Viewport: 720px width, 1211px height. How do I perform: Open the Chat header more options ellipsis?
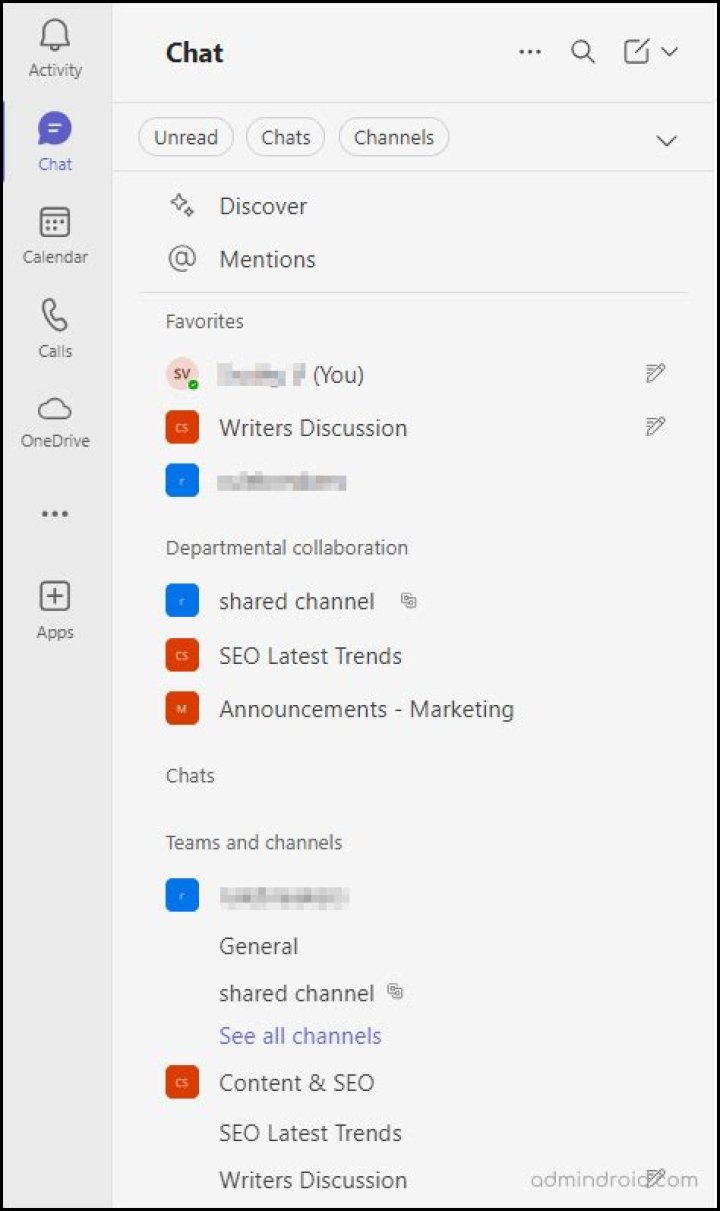pos(530,52)
